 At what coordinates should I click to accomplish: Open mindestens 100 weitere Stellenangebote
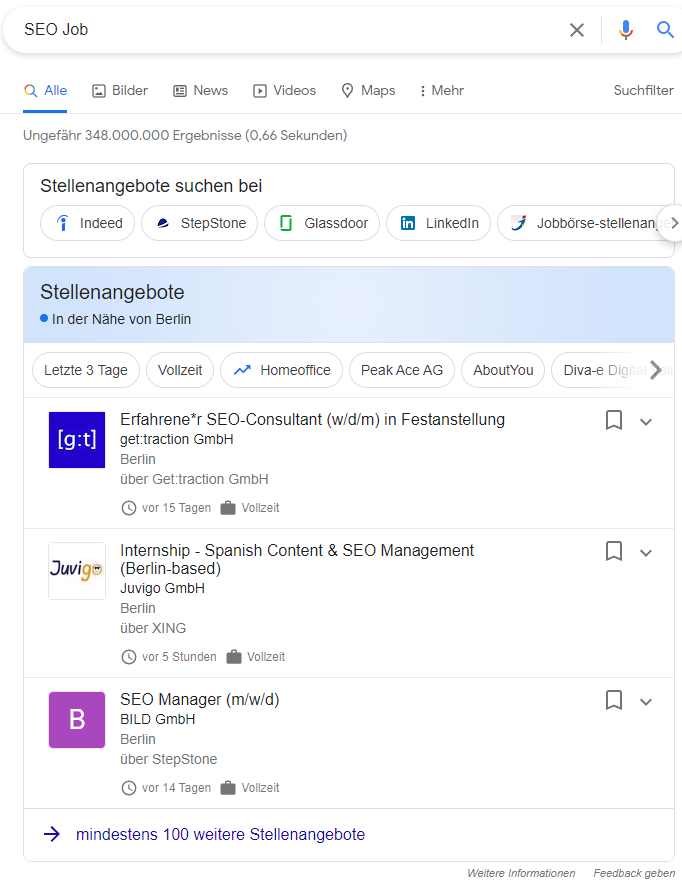(221, 834)
